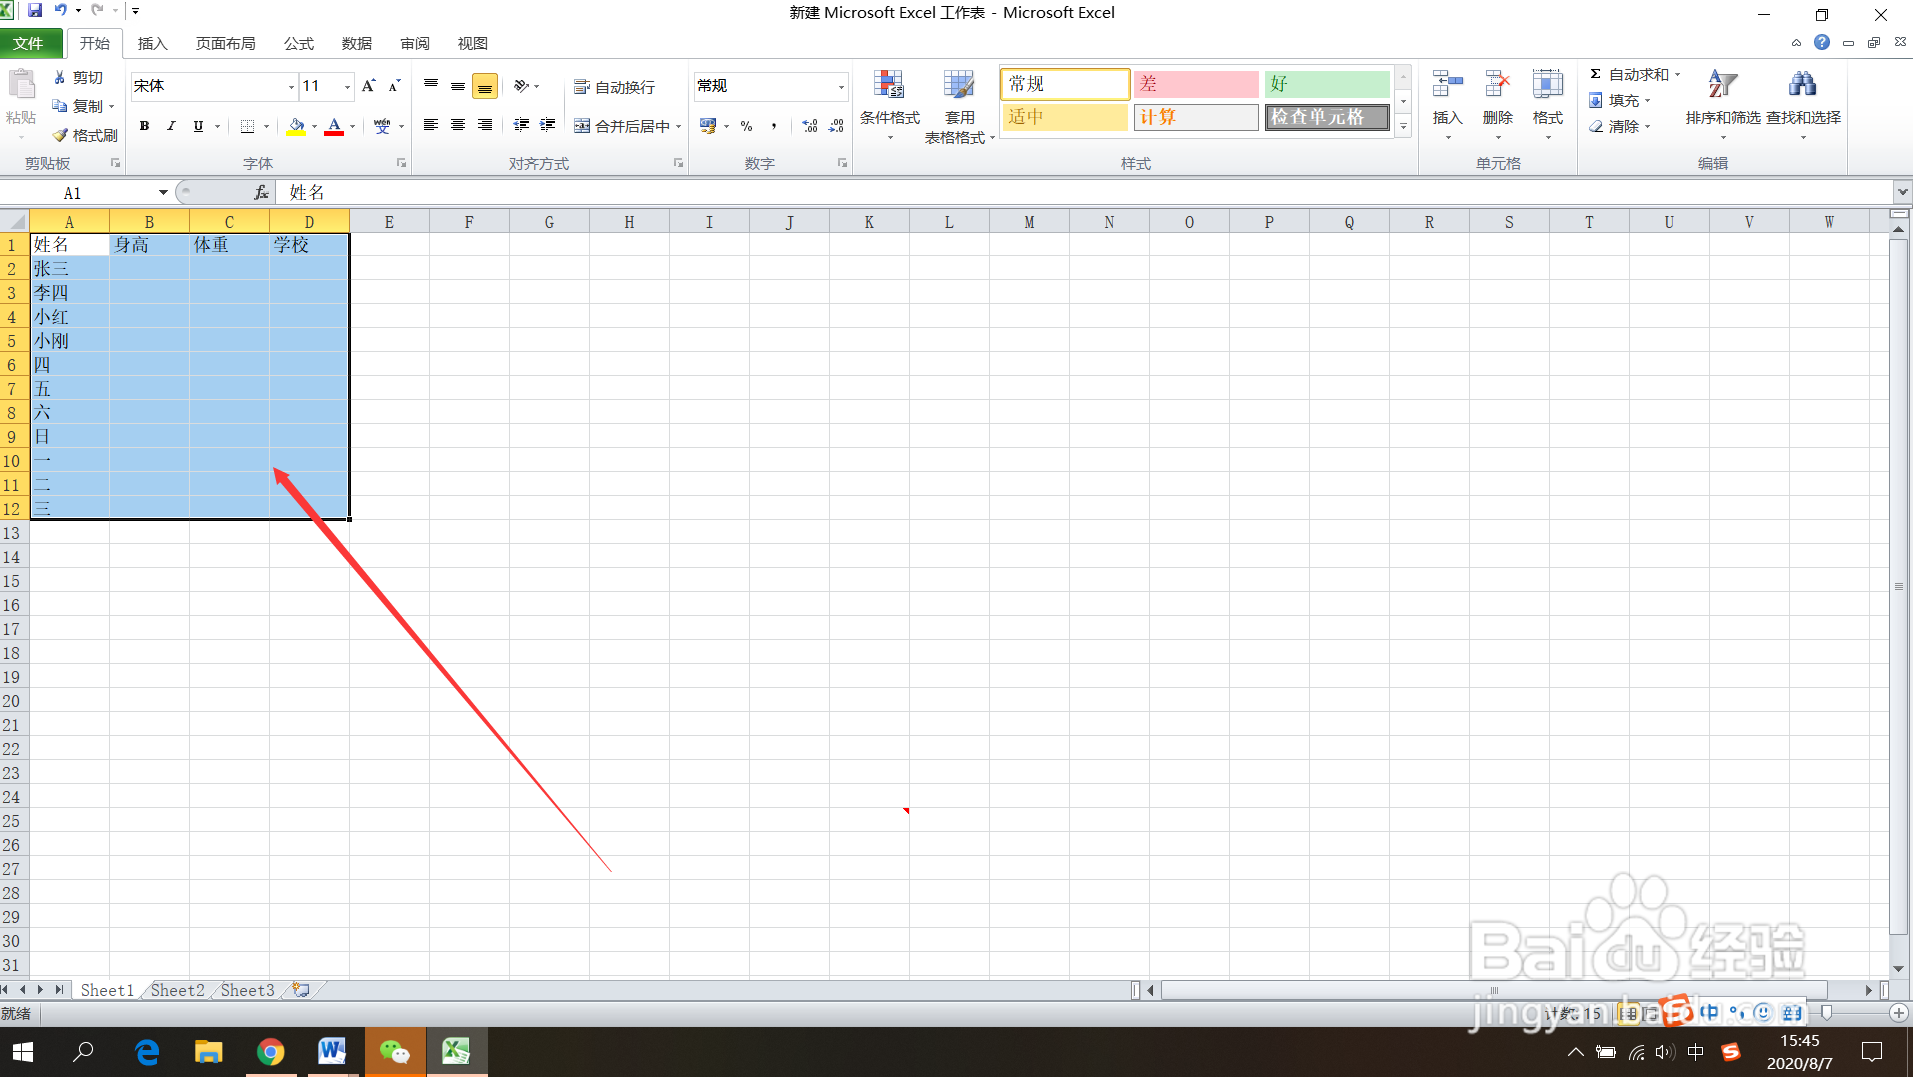Switch to the 公式 (Formulas) tab
1913x1077 pixels.
tap(299, 43)
